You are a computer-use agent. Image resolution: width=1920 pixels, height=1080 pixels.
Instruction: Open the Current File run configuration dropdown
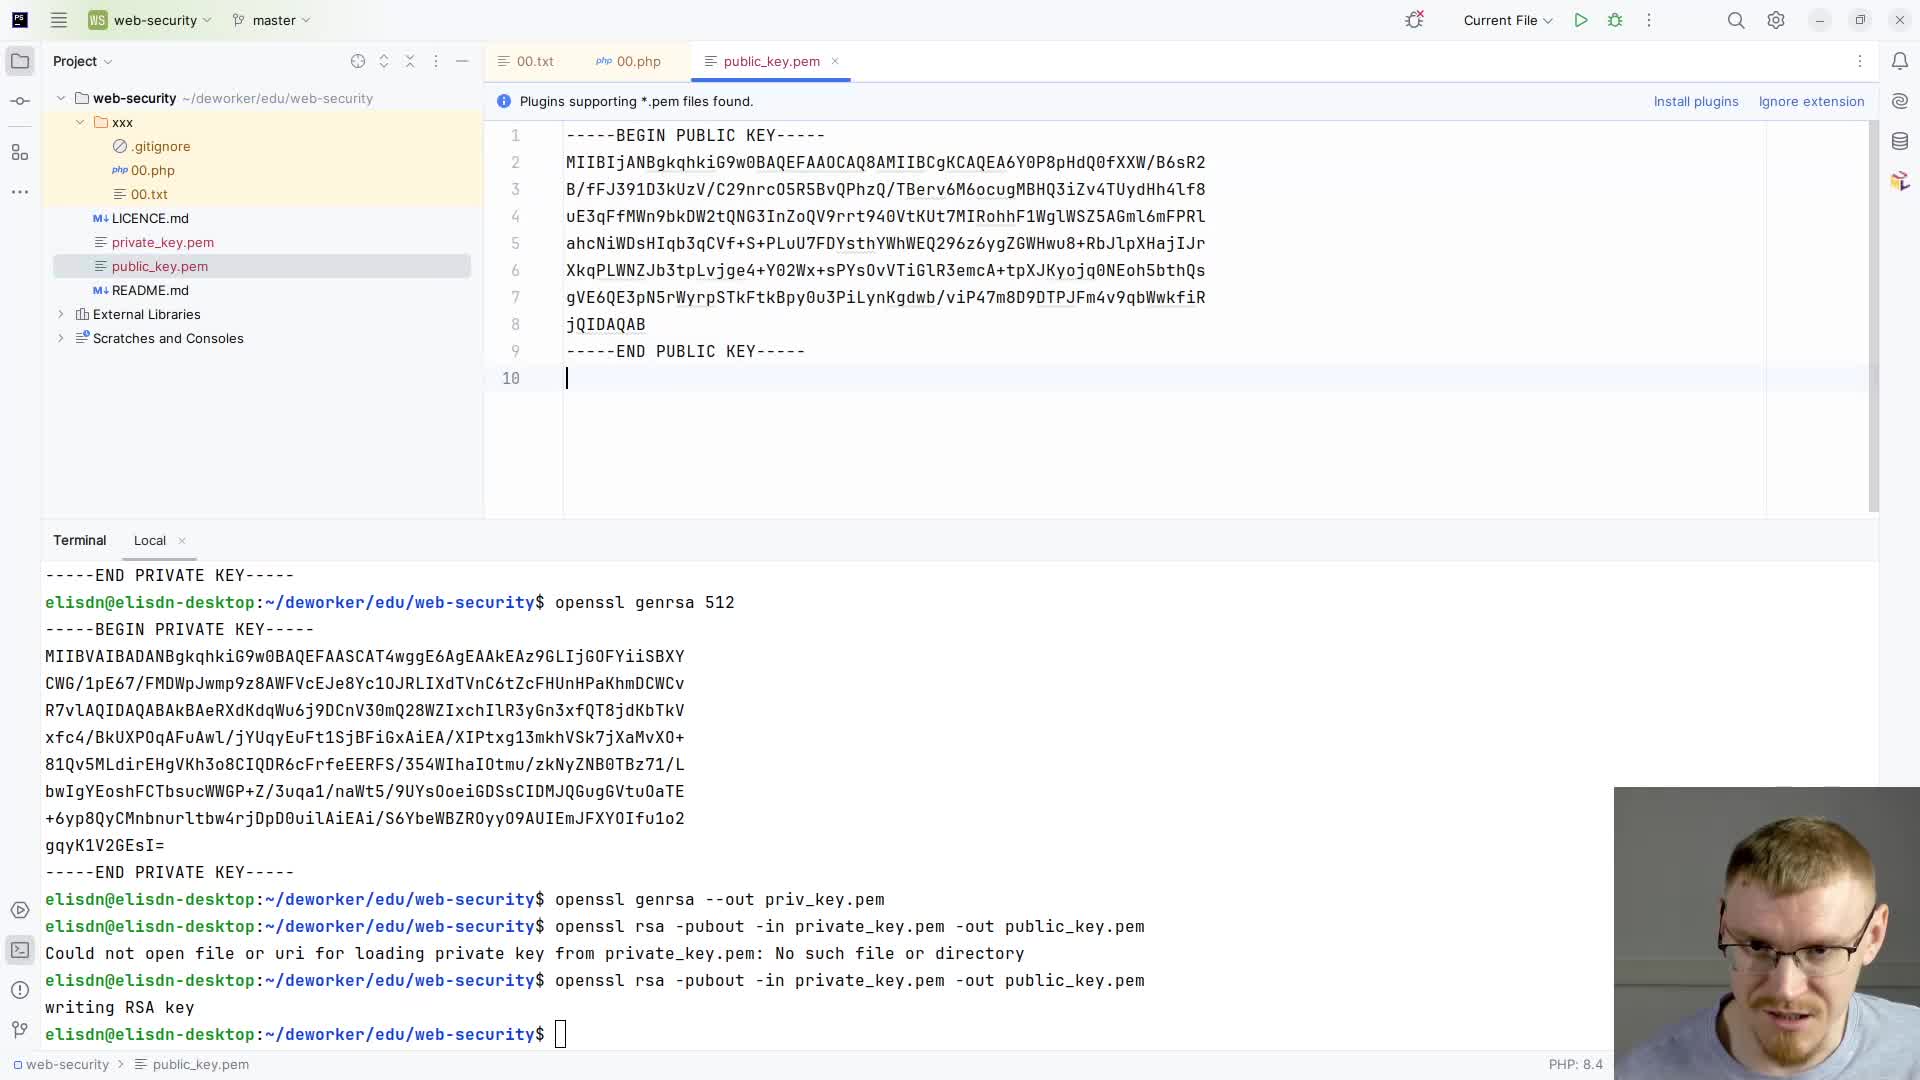pos(1507,20)
